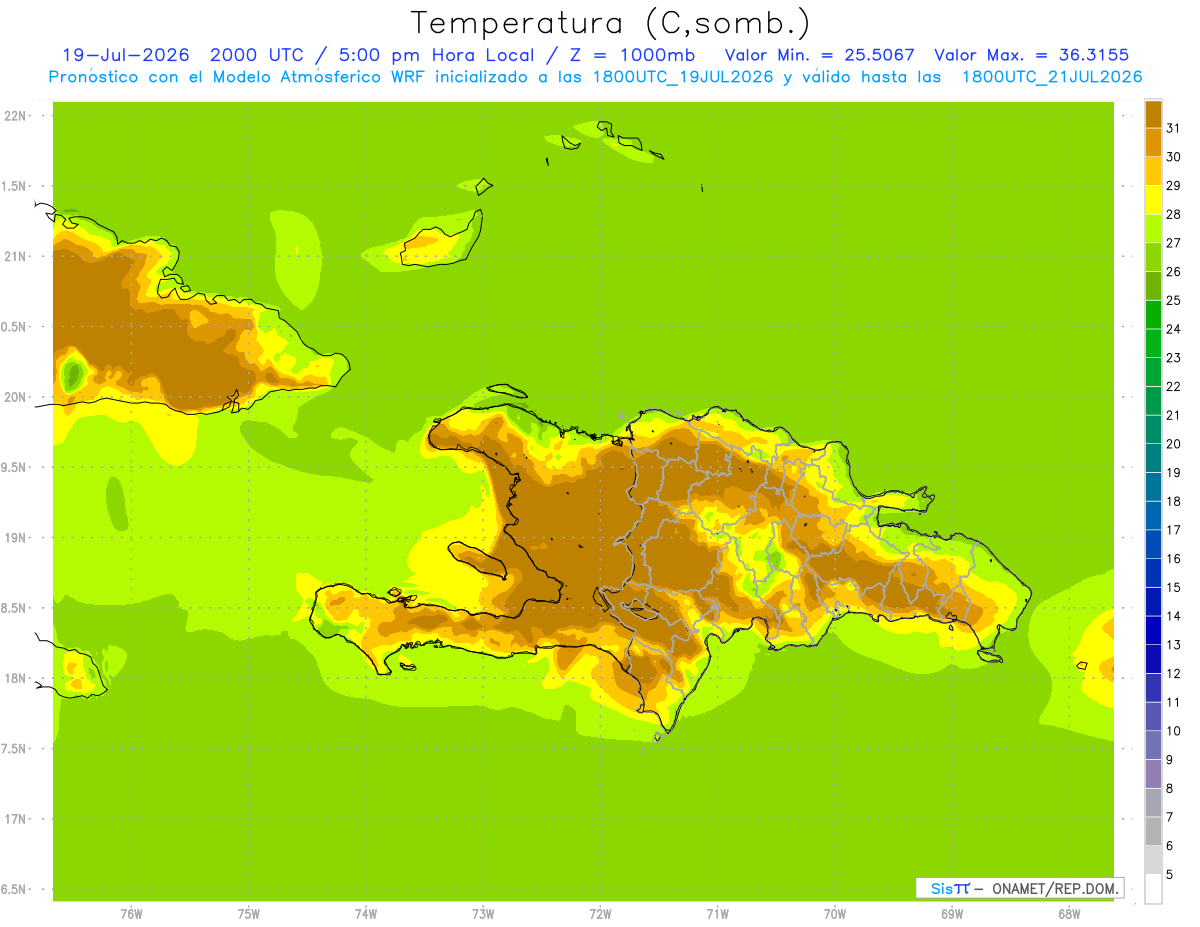Click the "68W" longitude label
The width and height of the screenshot is (1200, 927).
coord(1069,914)
